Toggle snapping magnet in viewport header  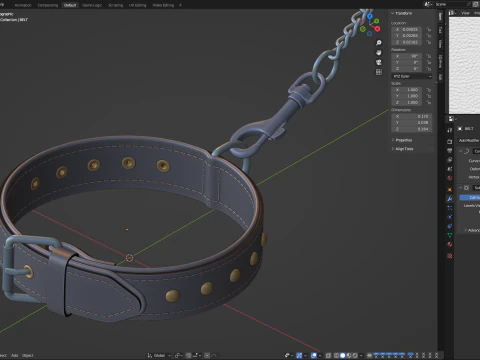[188, 355]
